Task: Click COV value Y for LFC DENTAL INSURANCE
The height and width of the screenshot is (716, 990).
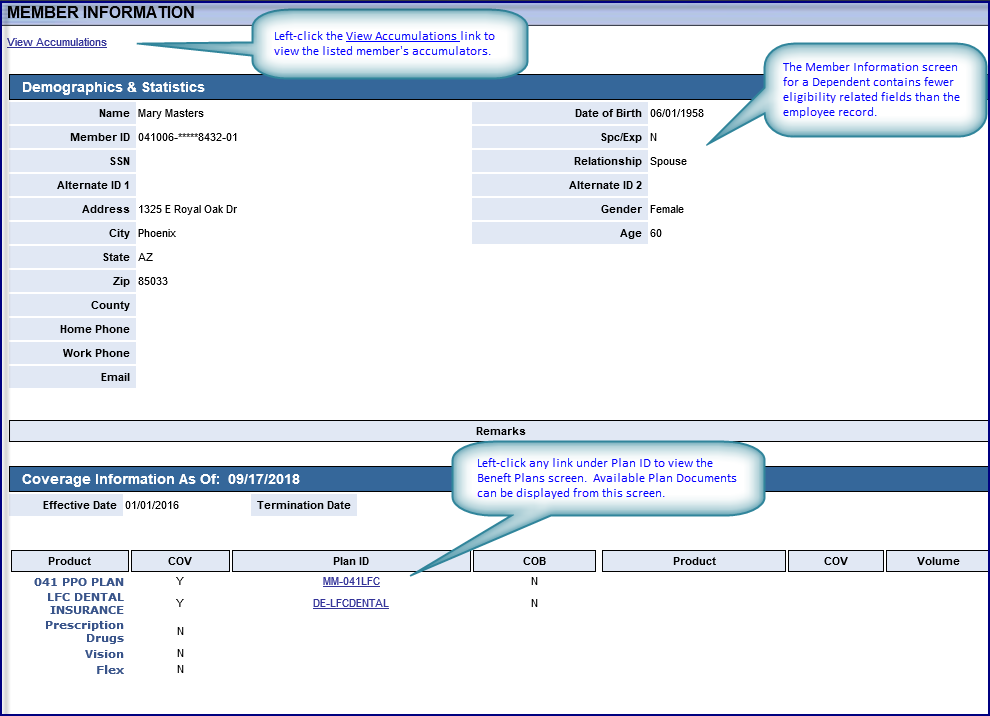Action: point(180,604)
